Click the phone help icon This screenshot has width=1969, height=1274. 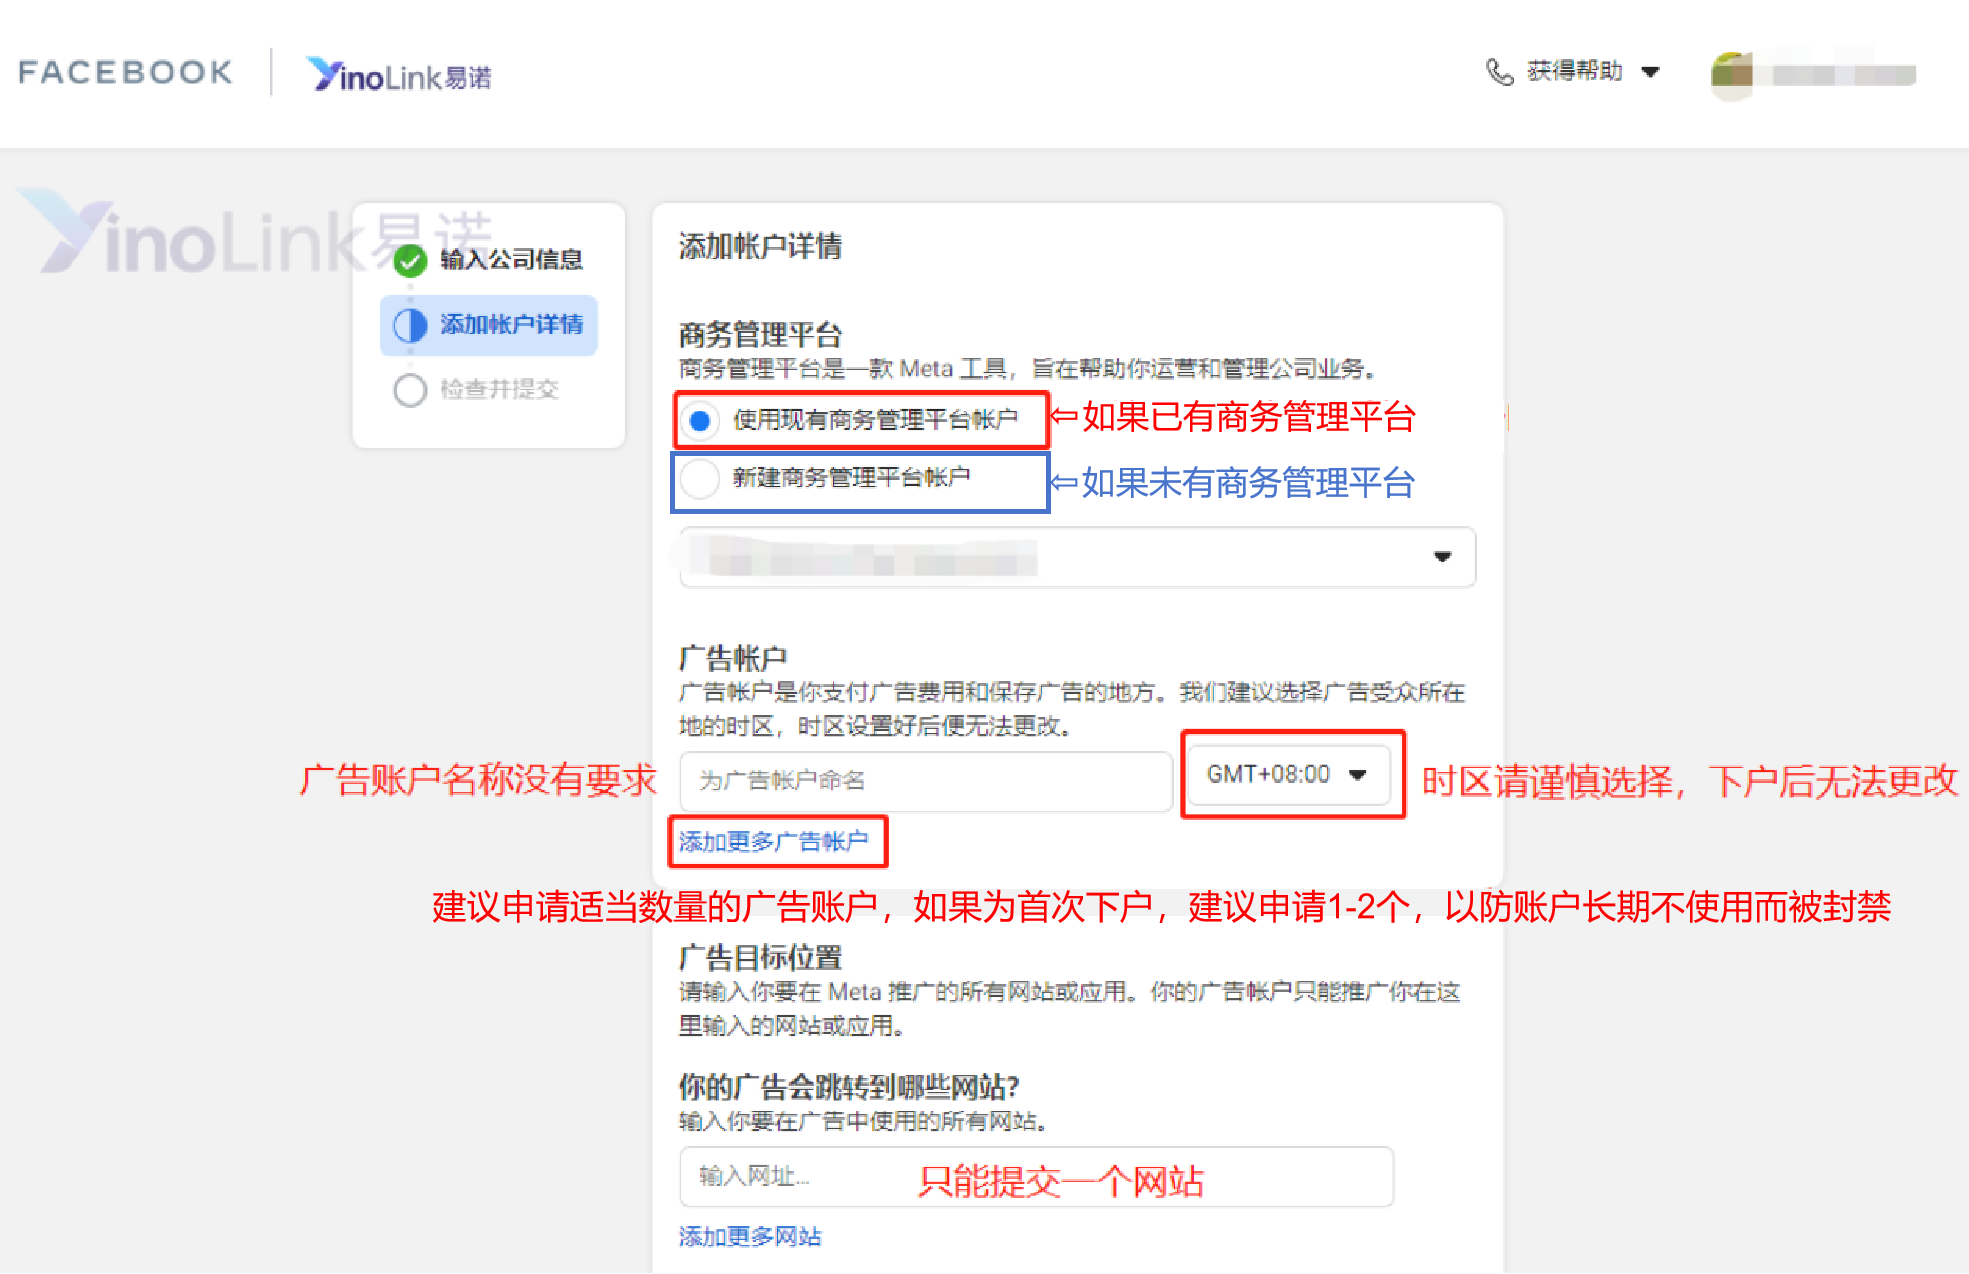(1499, 72)
